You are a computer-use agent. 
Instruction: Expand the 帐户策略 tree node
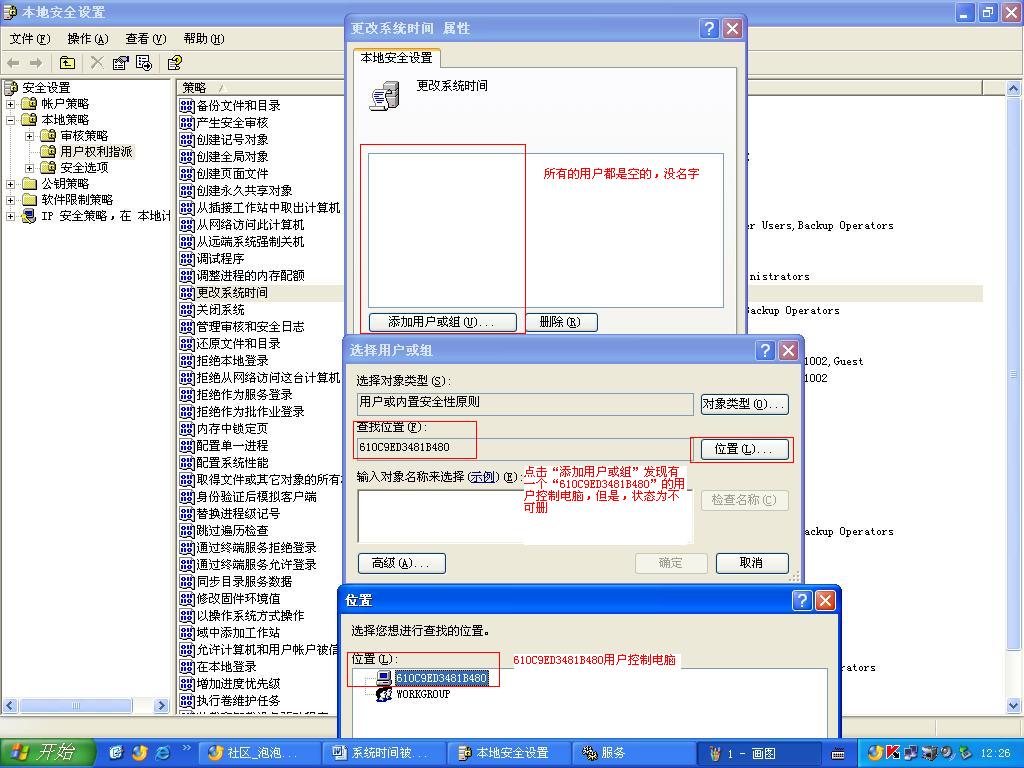[x=11, y=104]
